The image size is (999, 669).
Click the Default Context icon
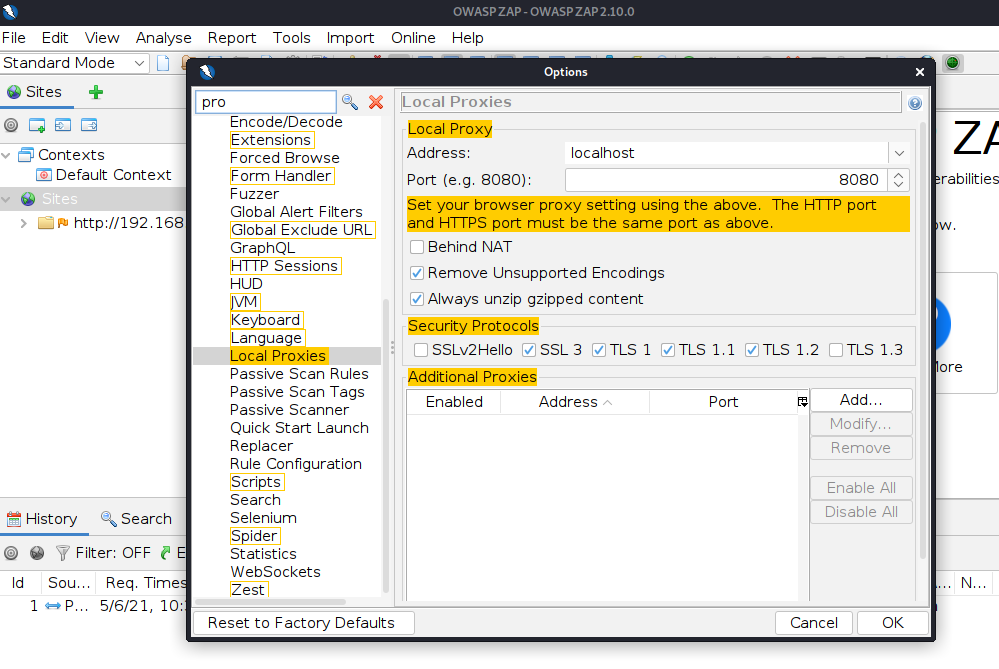[x=44, y=175]
